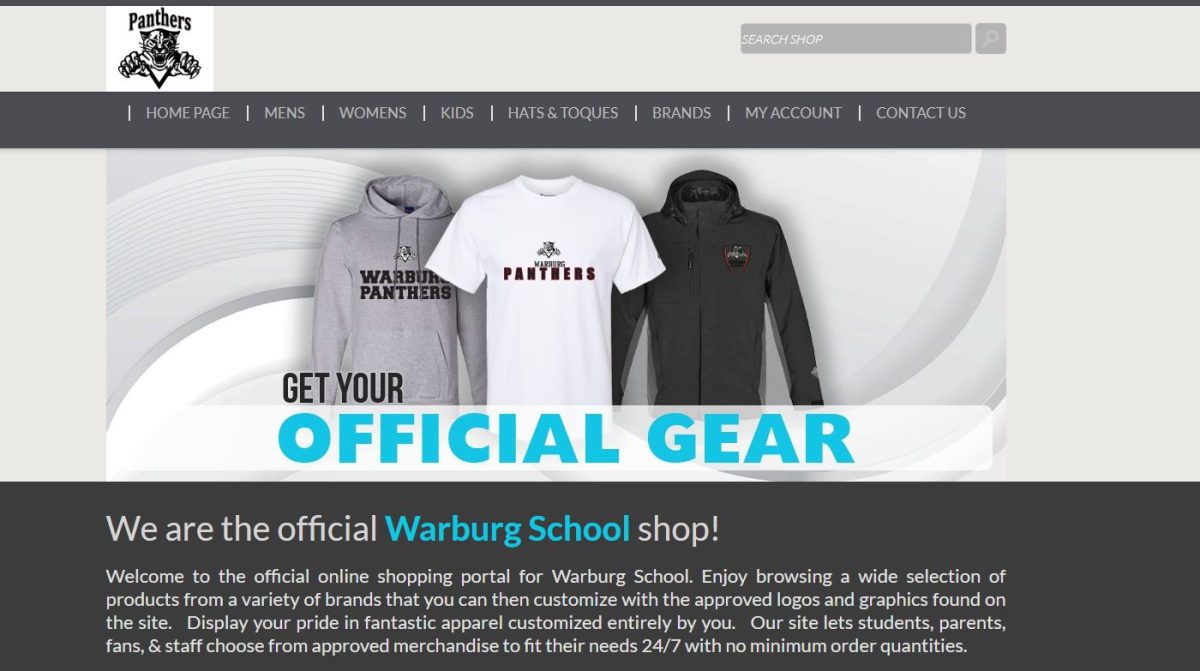Focus the Search Shop input field

(x=855, y=39)
